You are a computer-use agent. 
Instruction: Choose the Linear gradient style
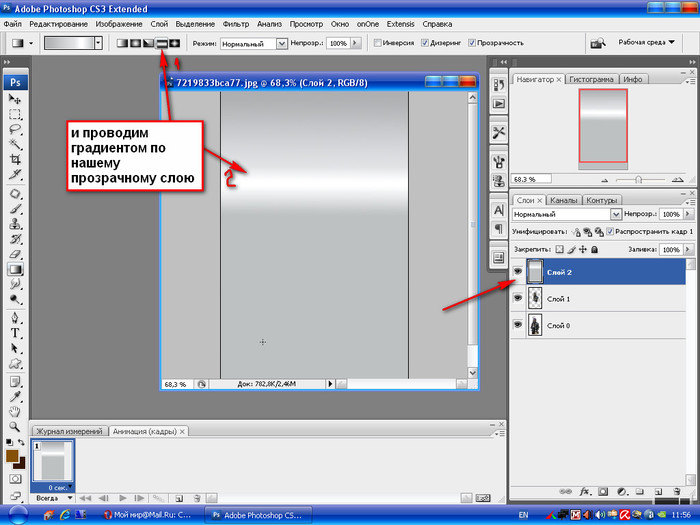pyautogui.click(x=122, y=43)
